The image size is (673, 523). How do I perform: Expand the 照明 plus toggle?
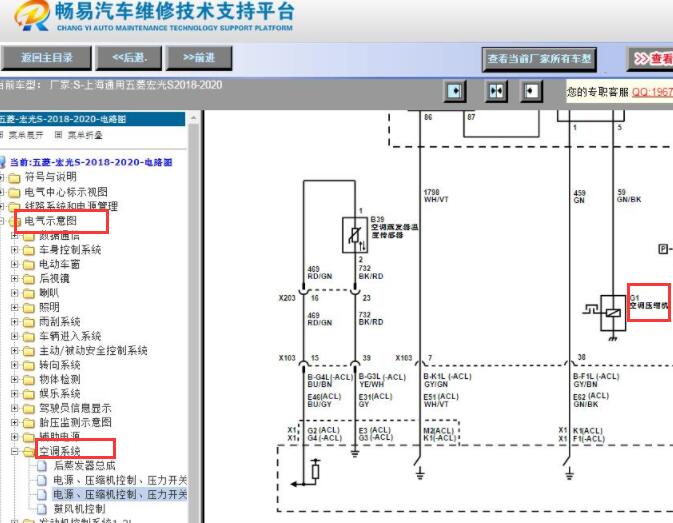pos(15,307)
